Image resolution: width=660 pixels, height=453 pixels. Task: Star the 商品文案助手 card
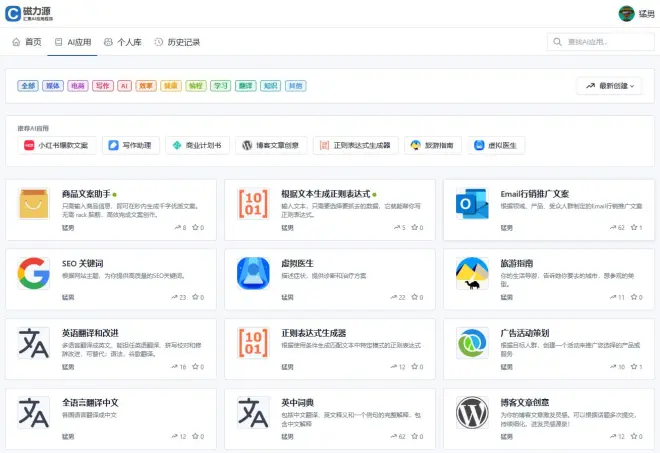[194, 228]
